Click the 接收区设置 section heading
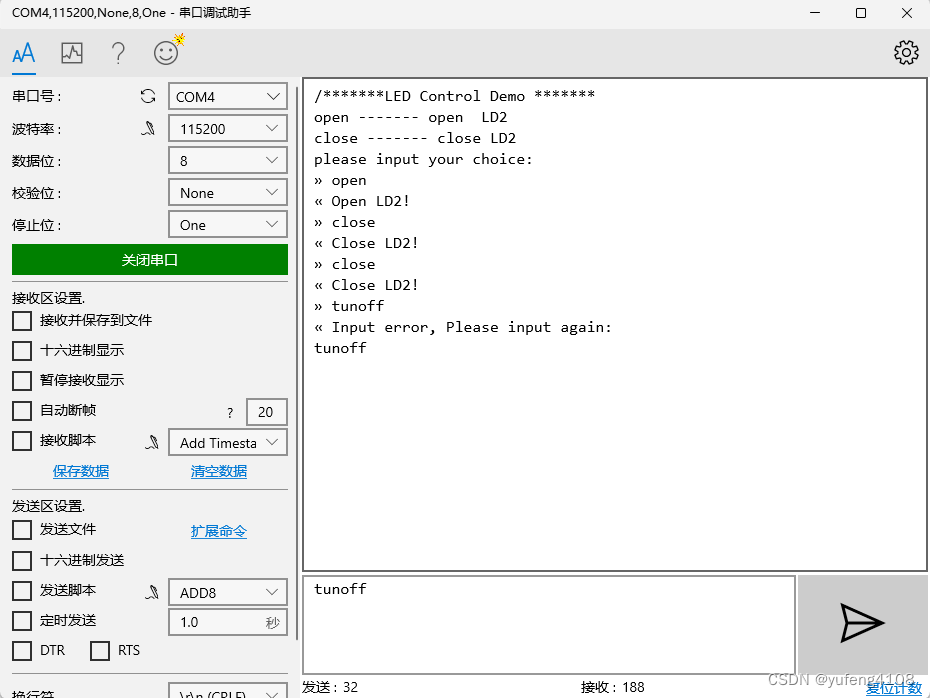 pyautogui.click(x=49, y=298)
